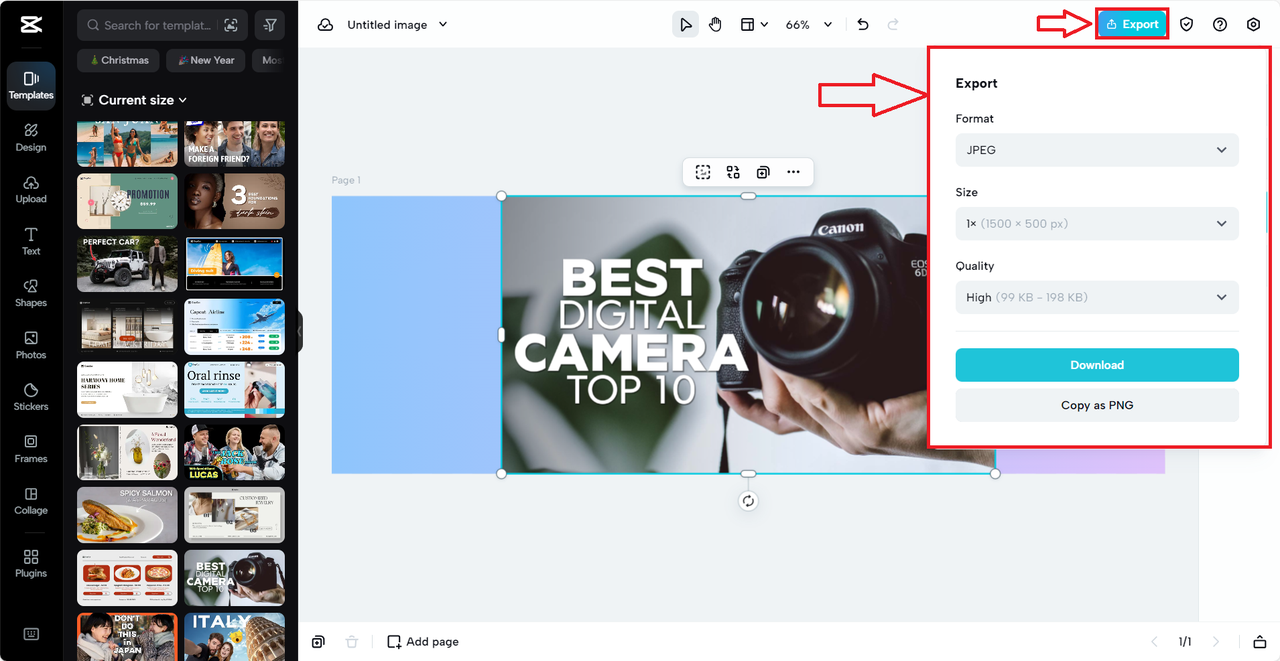Open the settings hexagon icon
Viewport: 1280px width, 661px height.
pyautogui.click(x=1253, y=25)
